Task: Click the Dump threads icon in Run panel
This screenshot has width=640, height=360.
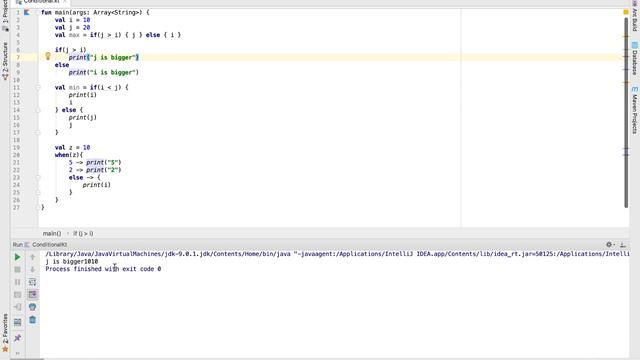Action: [x=17, y=295]
